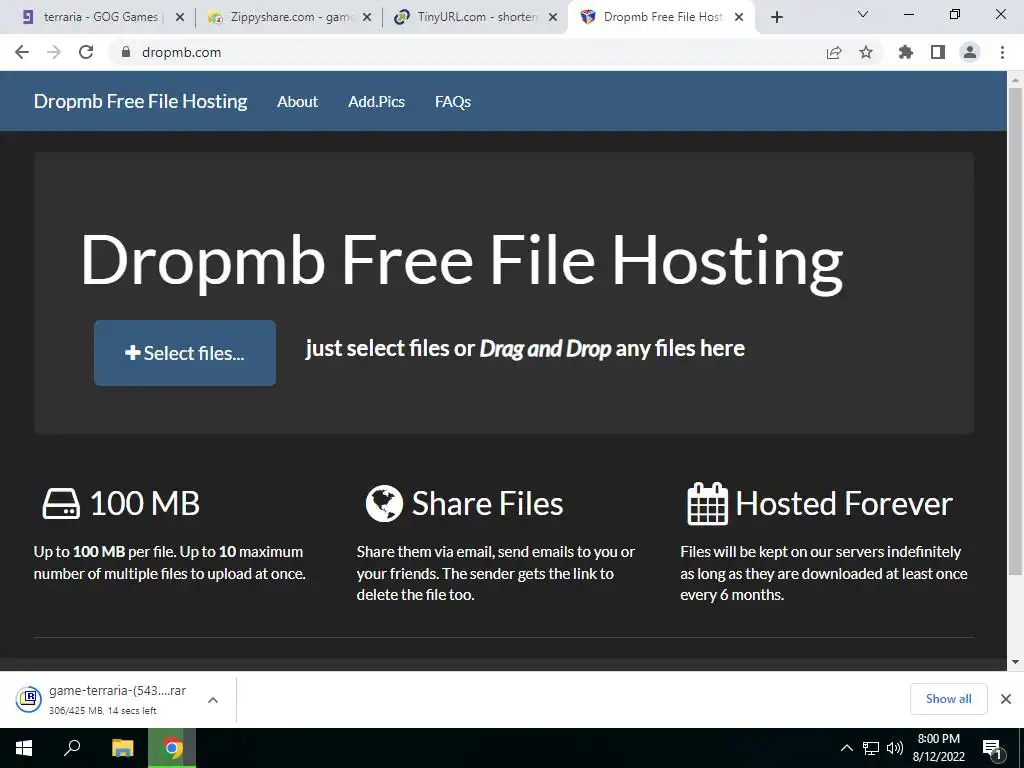The width and height of the screenshot is (1024, 768).
Task: Click the RAR file icon in downloads bar
Action: click(x=29, y=699)
